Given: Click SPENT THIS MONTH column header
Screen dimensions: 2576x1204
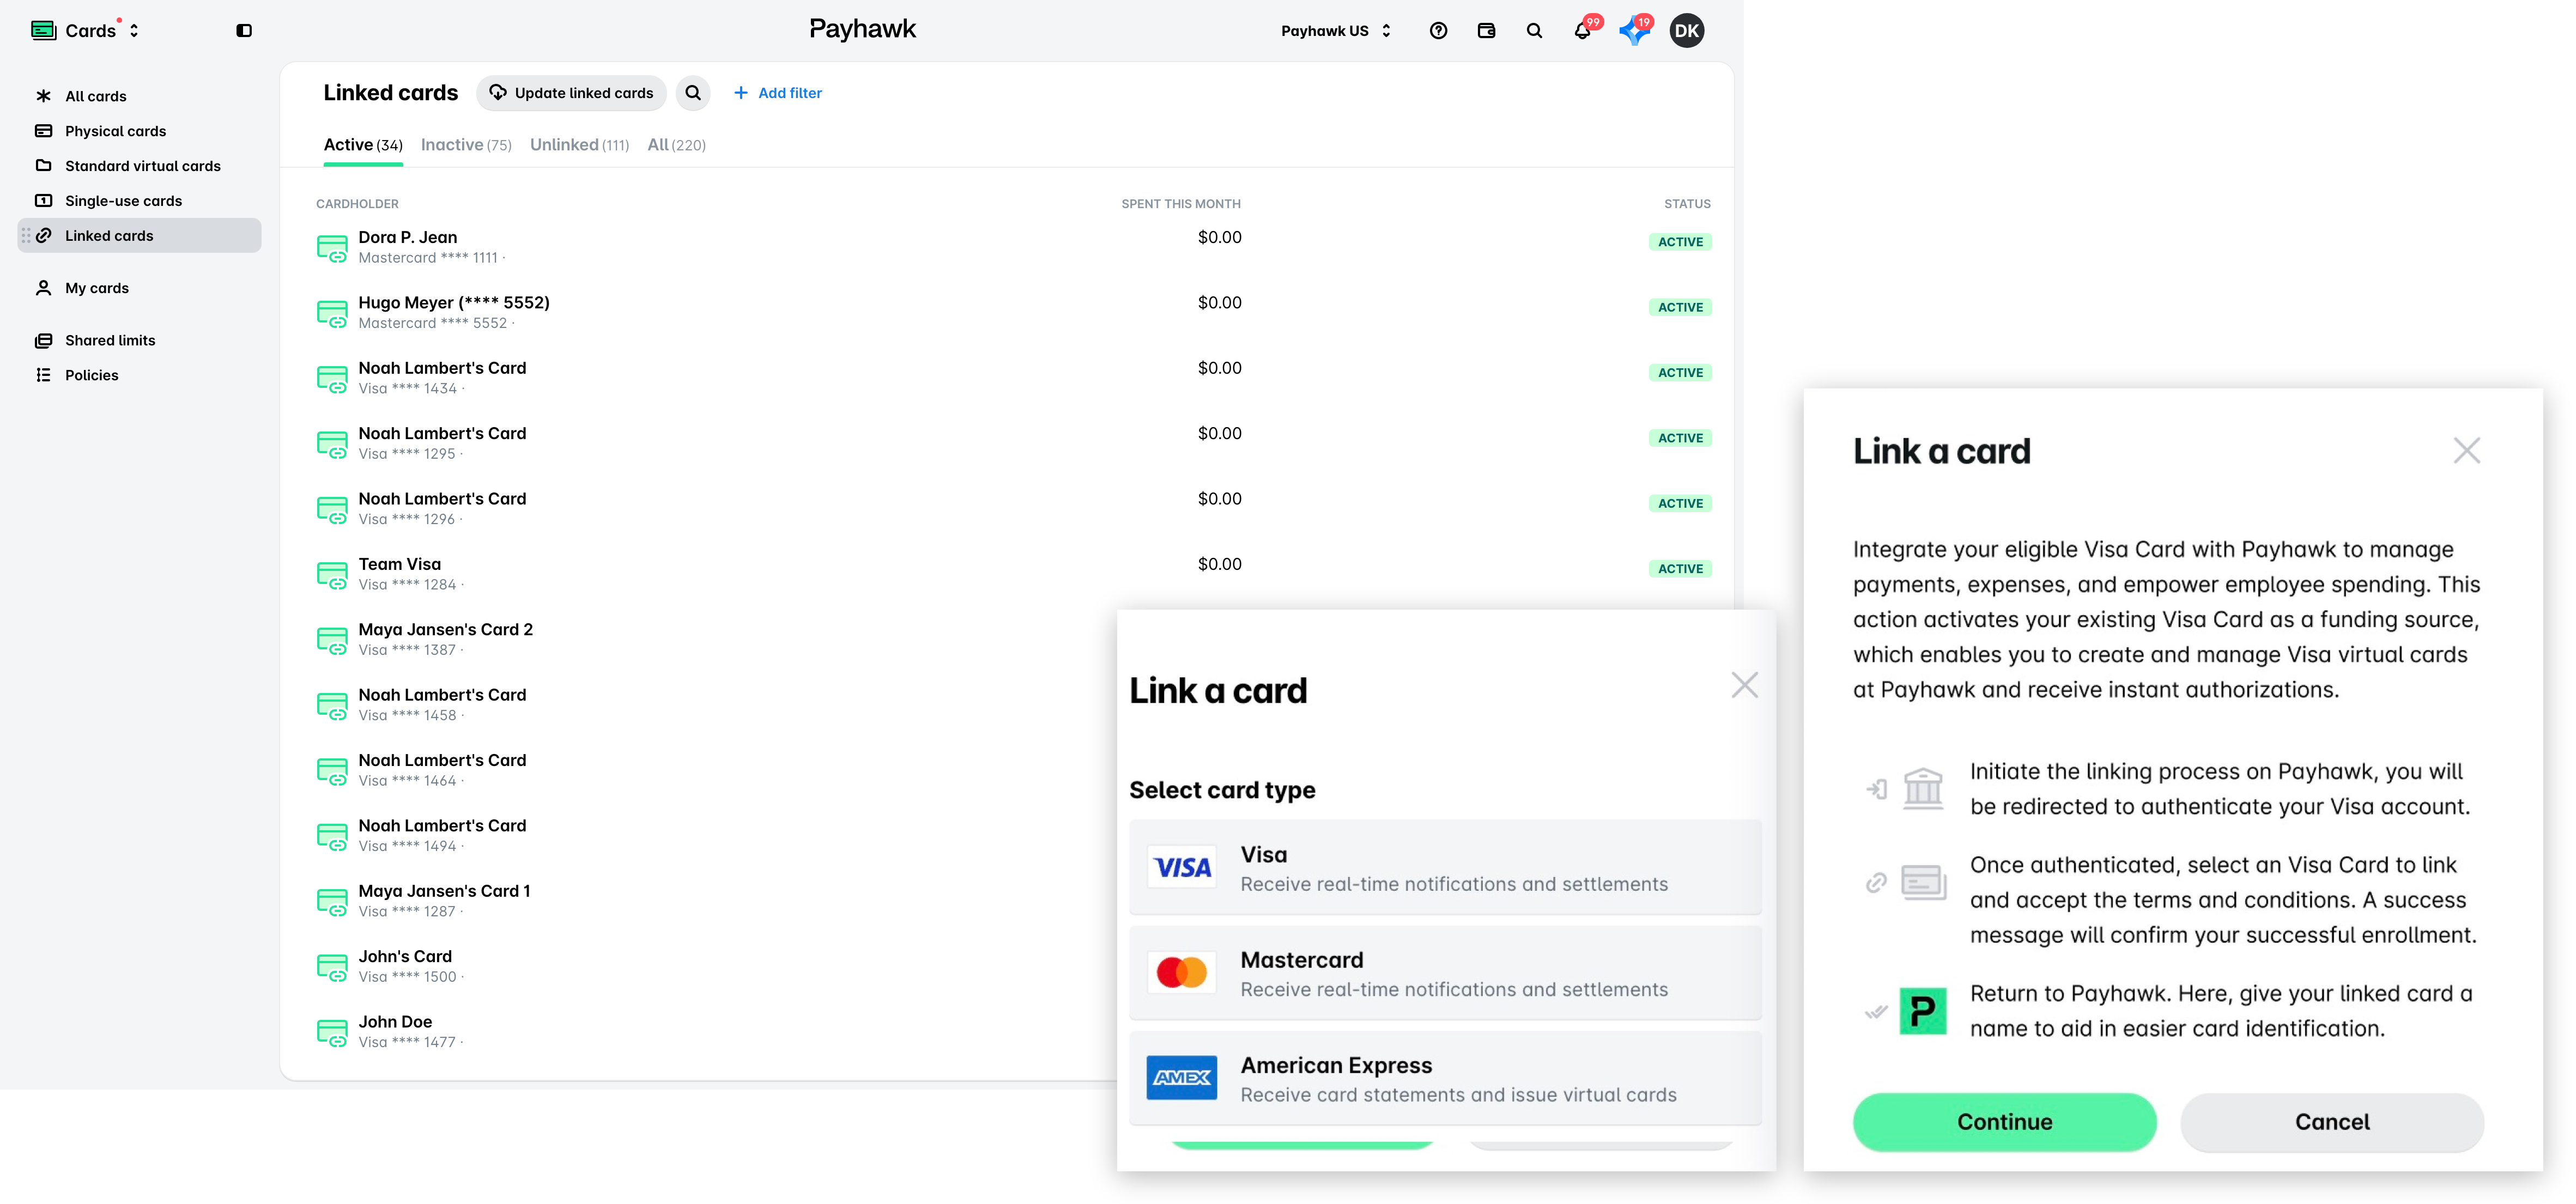Looking at the screenshot, I should [x=1181, y=204].
